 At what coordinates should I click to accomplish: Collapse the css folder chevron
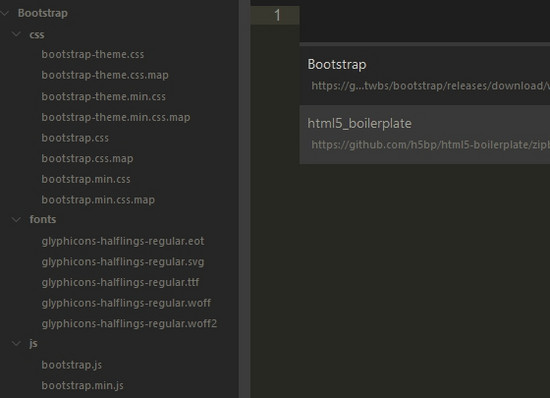(16, 34)
